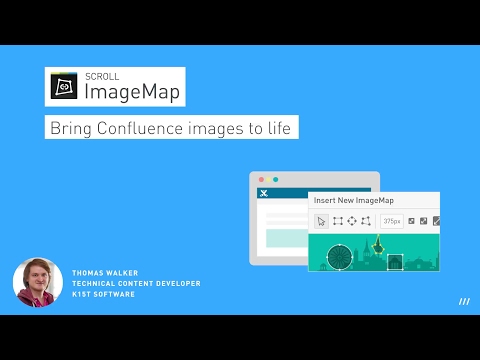Select the yellow polygon tower area
This screenshot has width=480, height=360.
pos(378,246)
